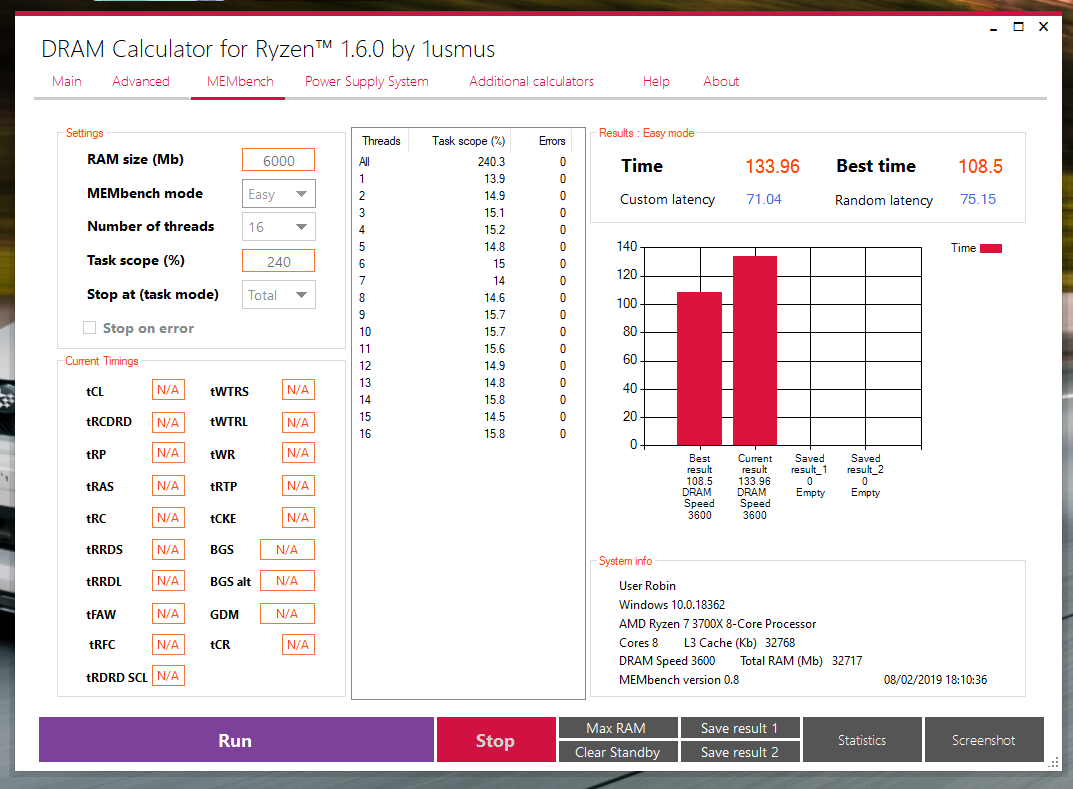
Task: Click the tWTRS timing value field
Action: pyautogui.click(x=298, y=390)
